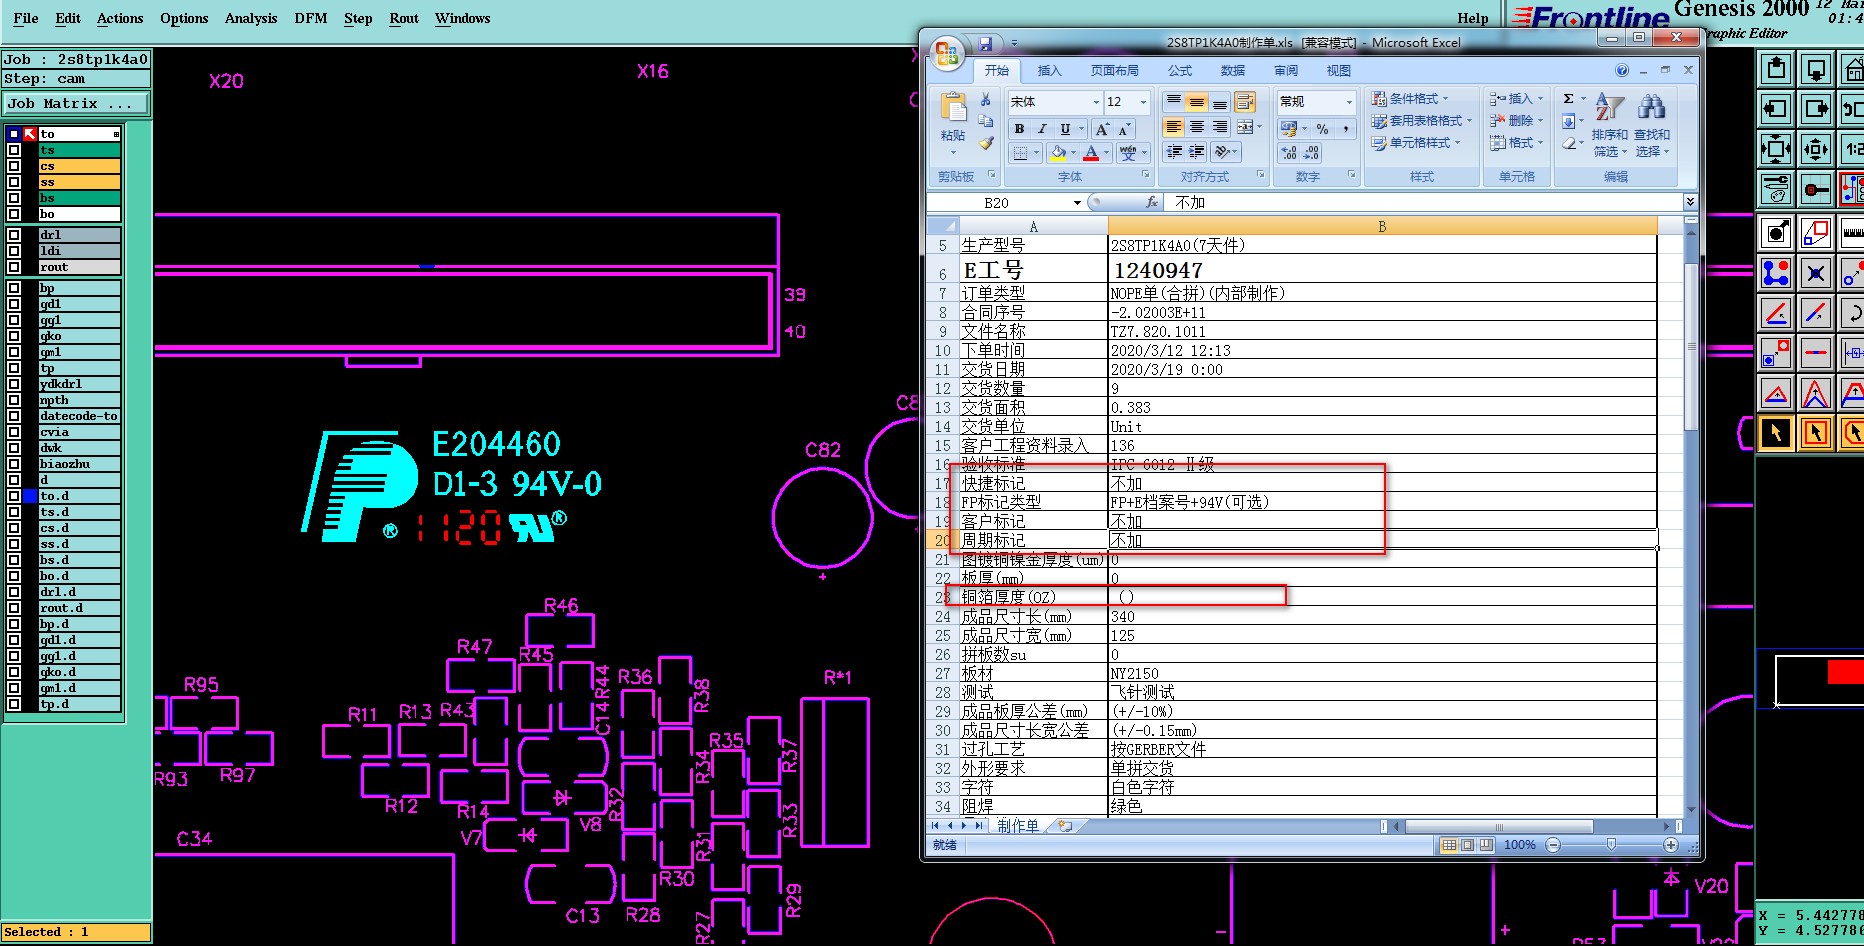This screenshot has width=1864, height=946.
Task: Toggle the checkbox for layer bo
Action: point(14,214)
